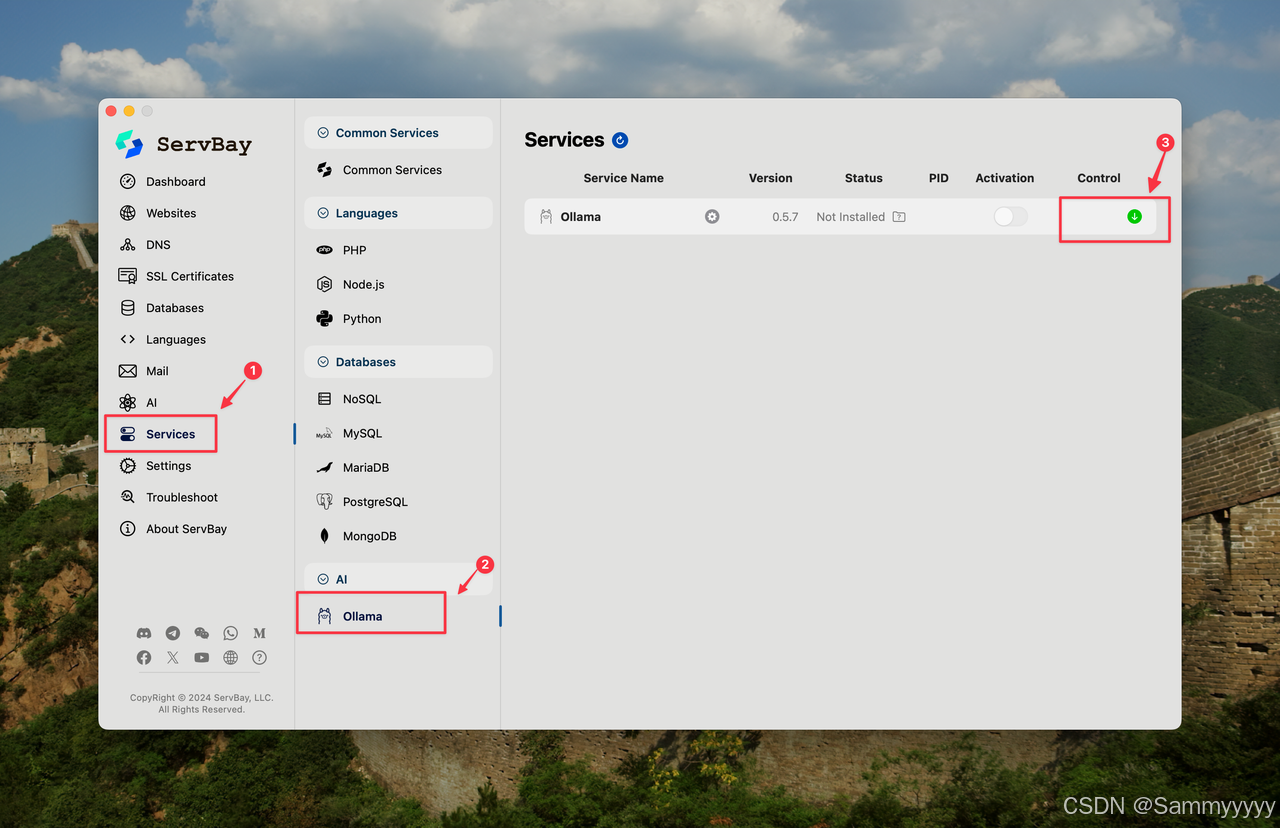1280x828 pixels.
Task: Click the Activation column header
Action: (1004, 178)
